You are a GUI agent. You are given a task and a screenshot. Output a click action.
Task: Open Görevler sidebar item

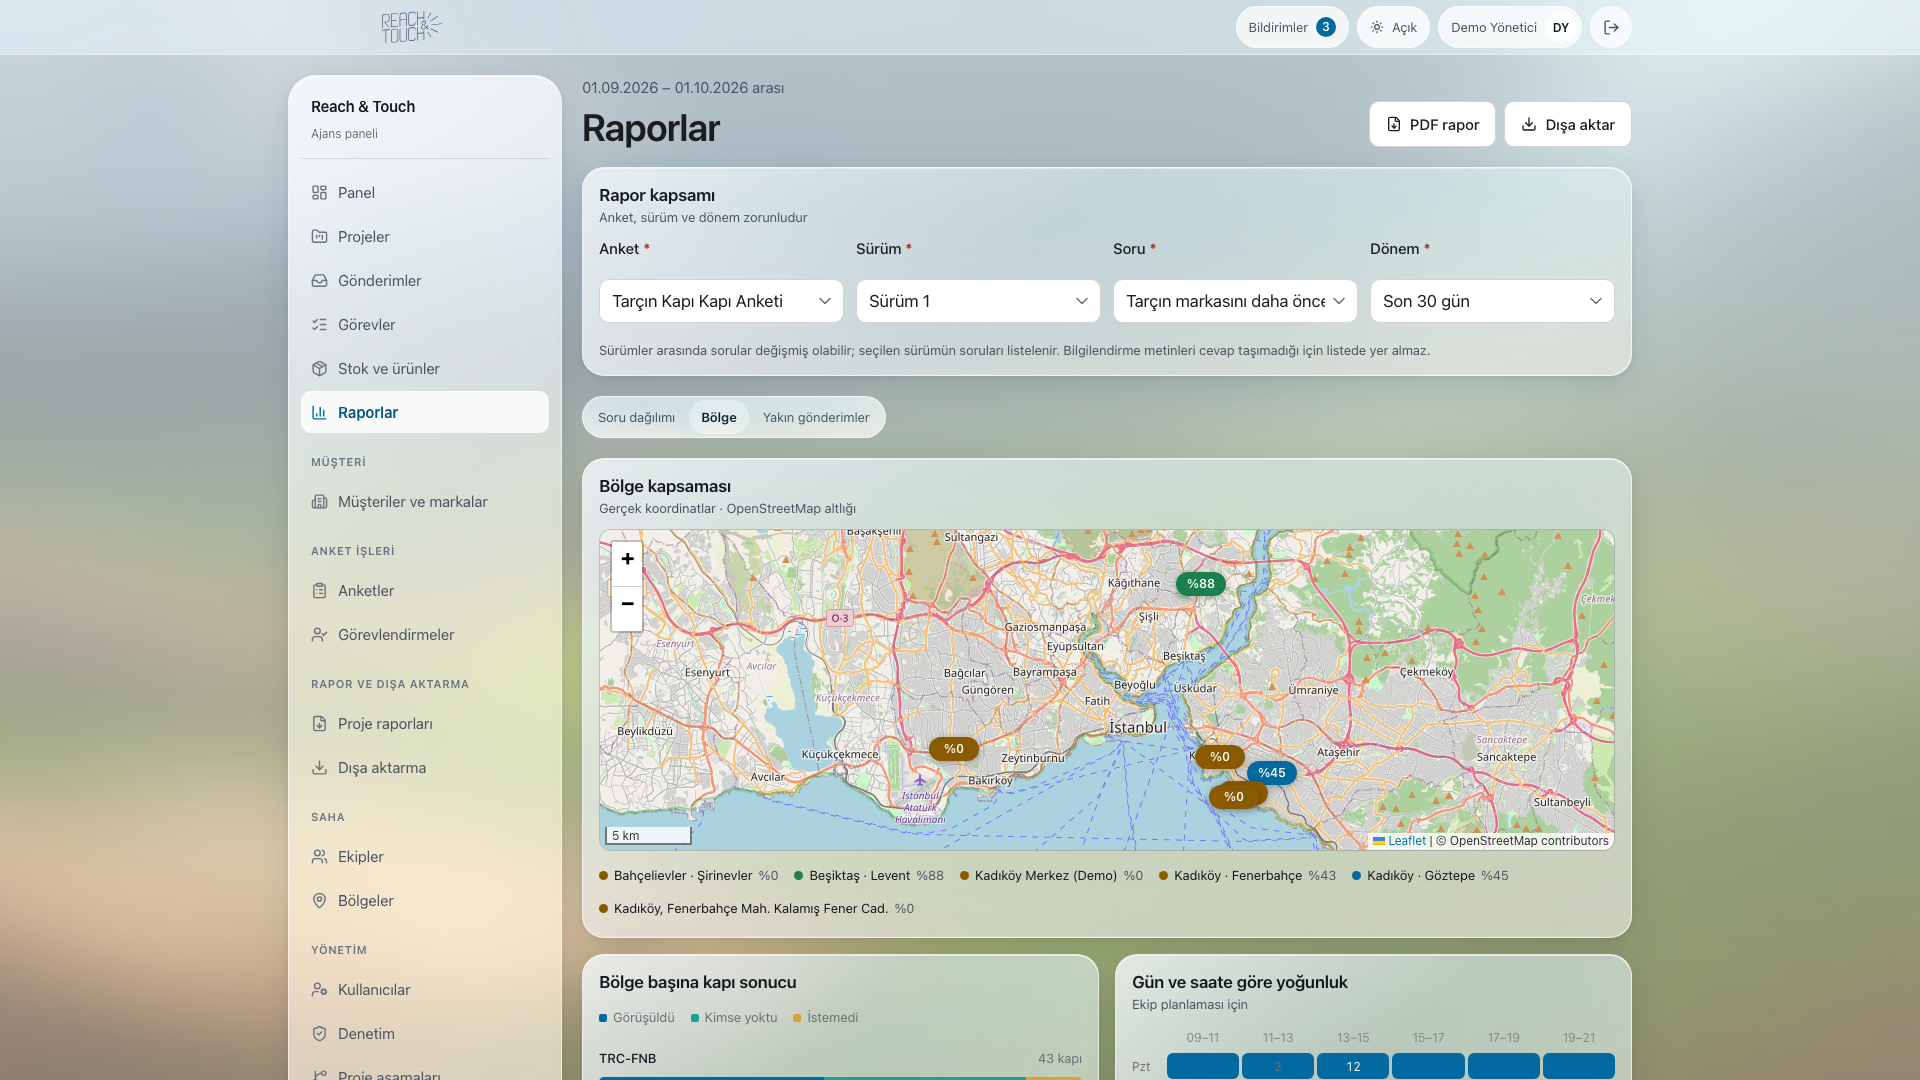[x=425, y=324]
